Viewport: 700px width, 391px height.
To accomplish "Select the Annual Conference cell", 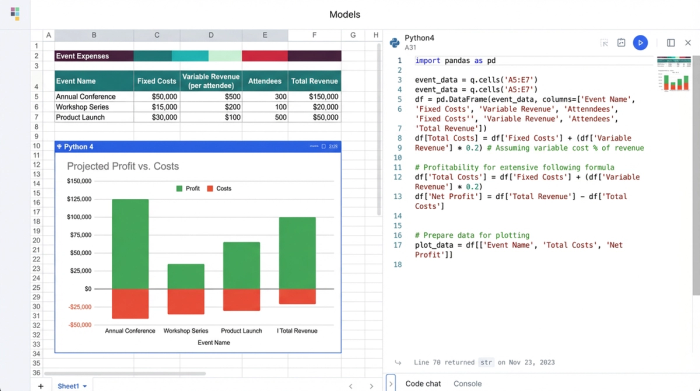I will click(x=94, y=96).
